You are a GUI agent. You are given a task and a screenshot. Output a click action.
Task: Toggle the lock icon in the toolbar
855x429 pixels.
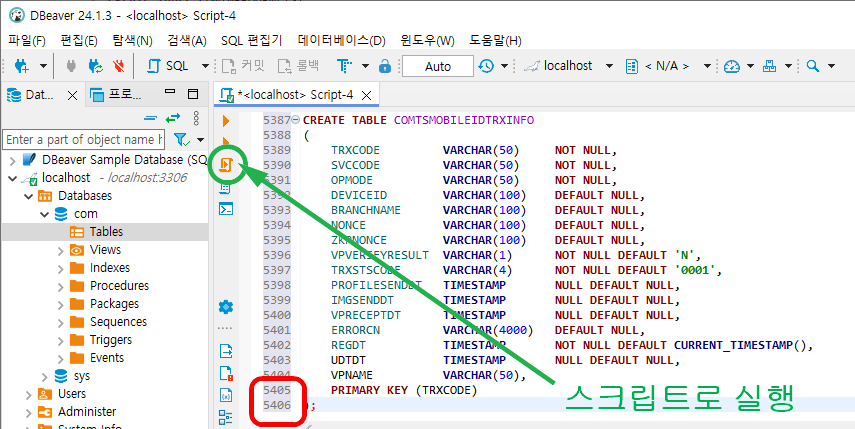tap(385, 66)
